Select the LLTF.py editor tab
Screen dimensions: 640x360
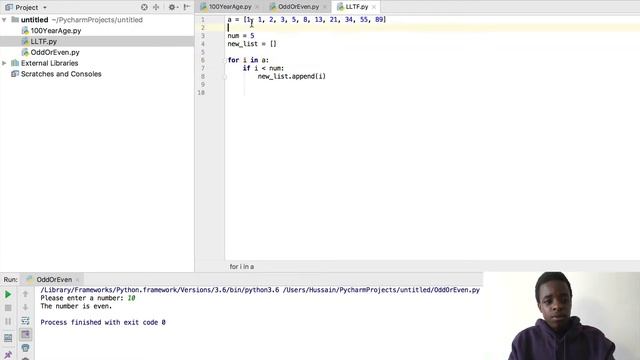(356, 7)
